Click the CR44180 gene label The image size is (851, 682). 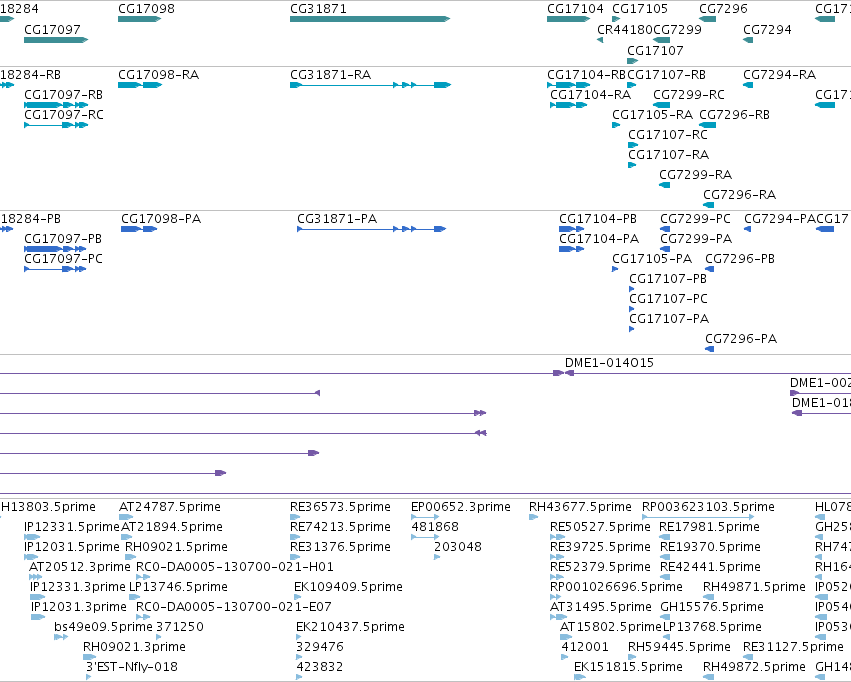625,30
